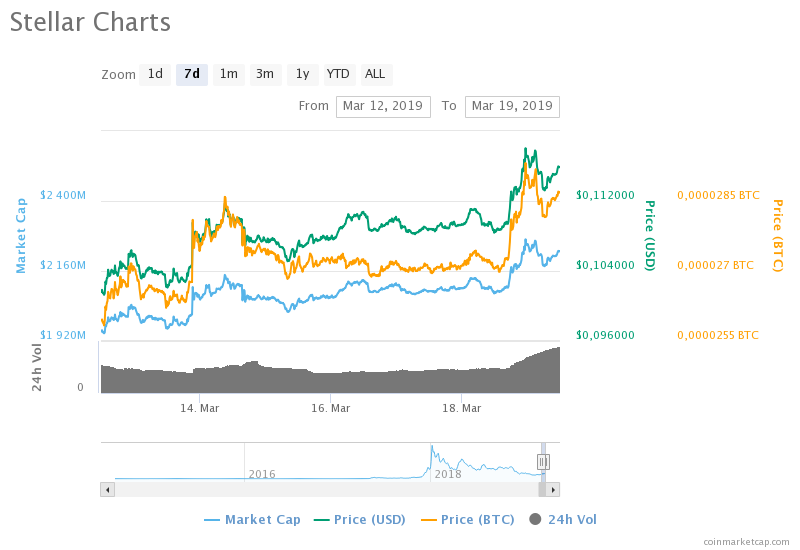Click the $2 160M axis value
Screen dimensions: 800x550
(x=63, y=265)
